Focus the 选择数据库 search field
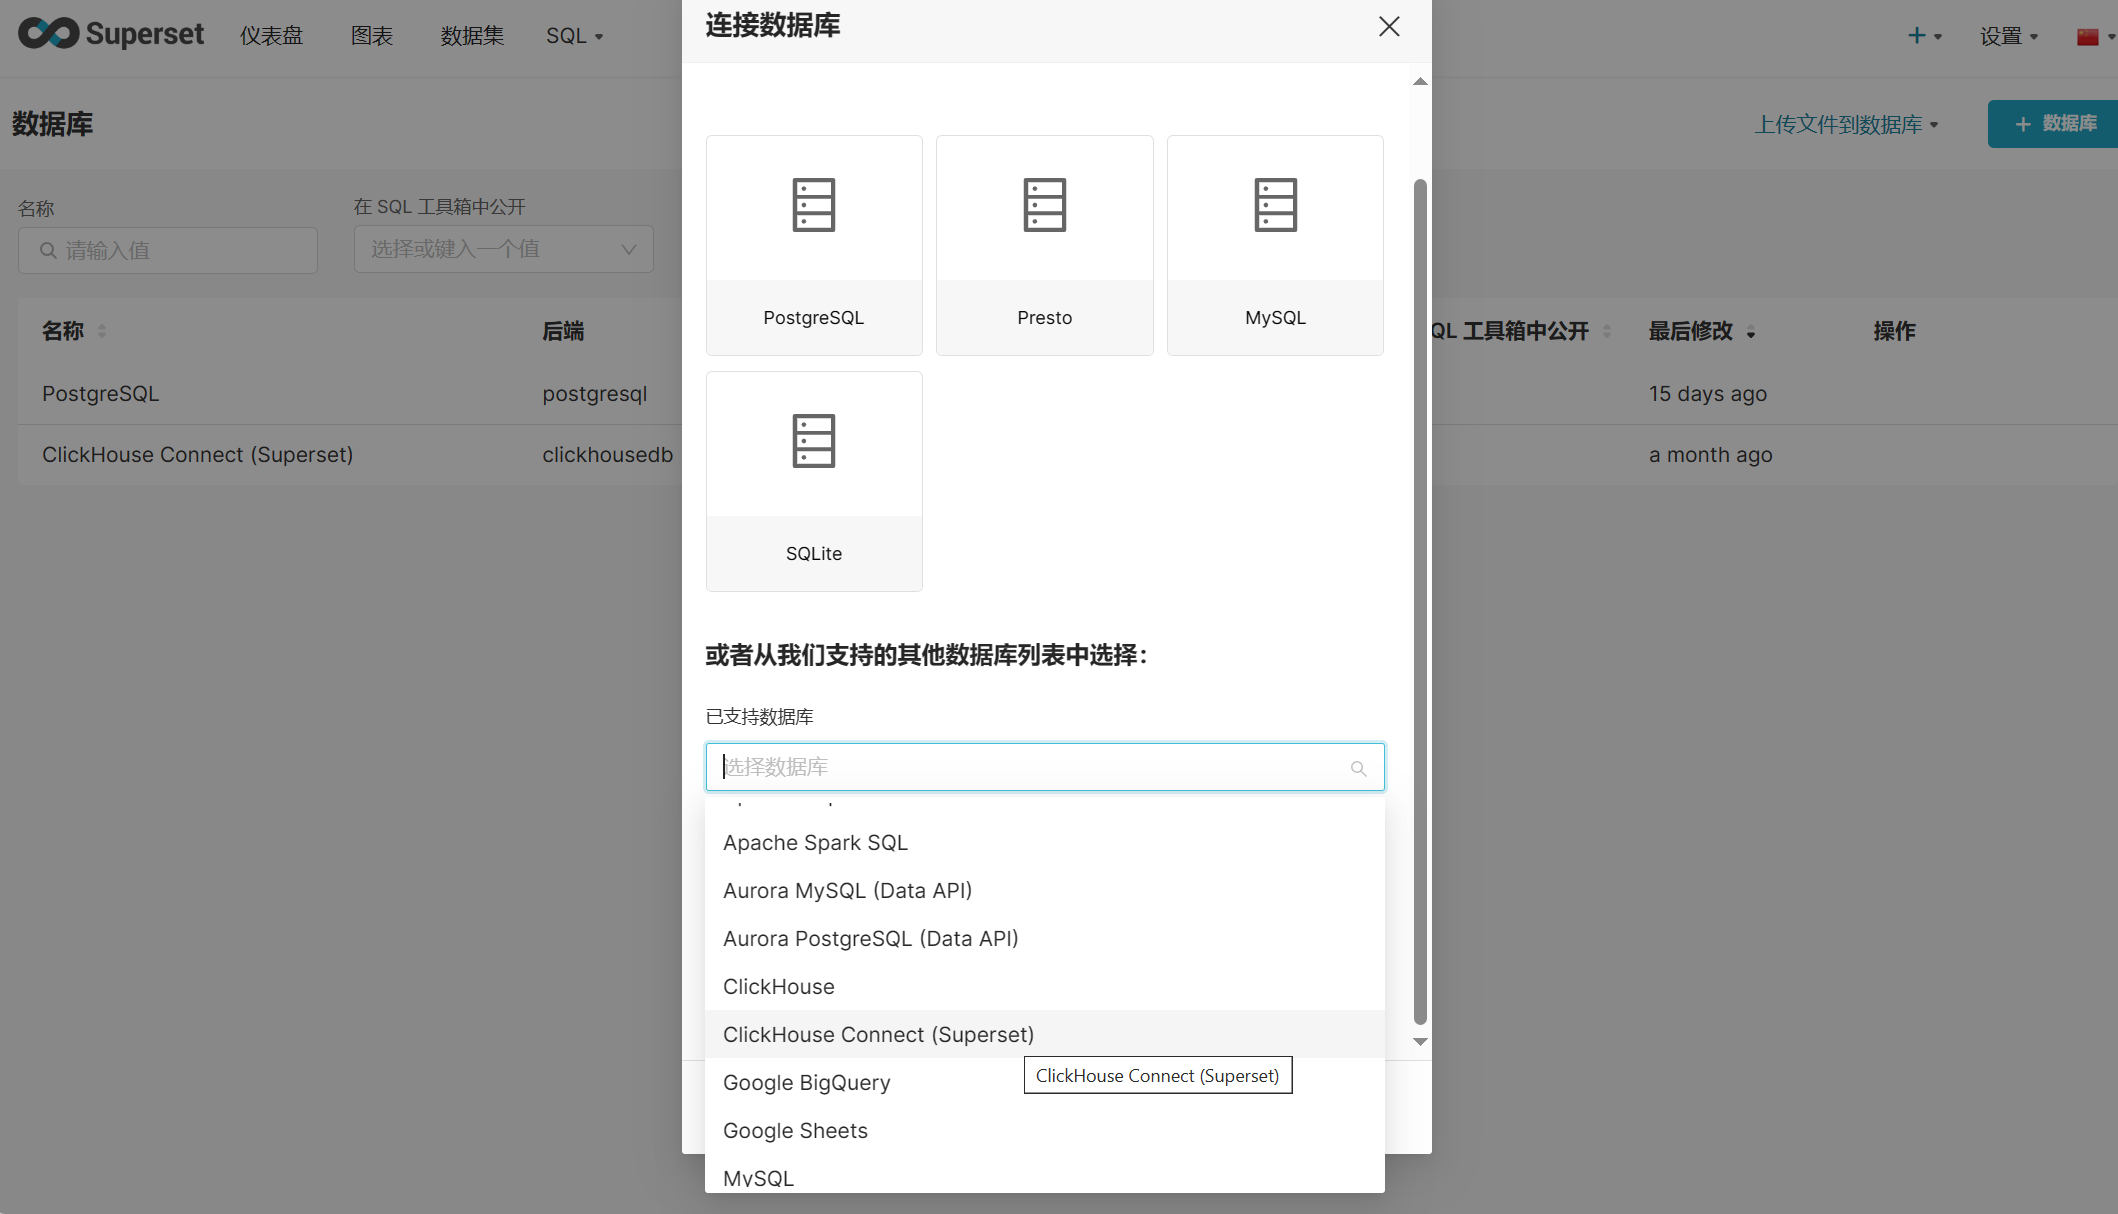This screenshot has height=1214, width=2118. click(x=1045, y=767)
